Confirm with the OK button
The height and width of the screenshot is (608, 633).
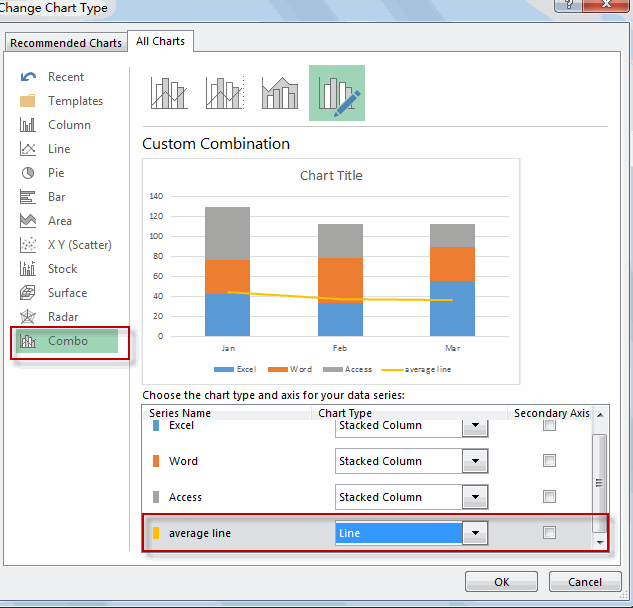[x=501, y=582]
